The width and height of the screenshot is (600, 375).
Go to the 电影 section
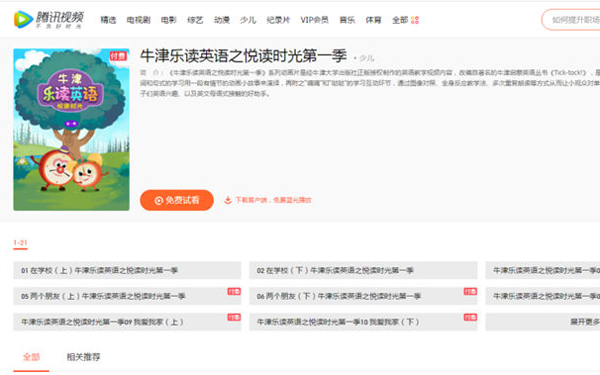click(169, 20)
